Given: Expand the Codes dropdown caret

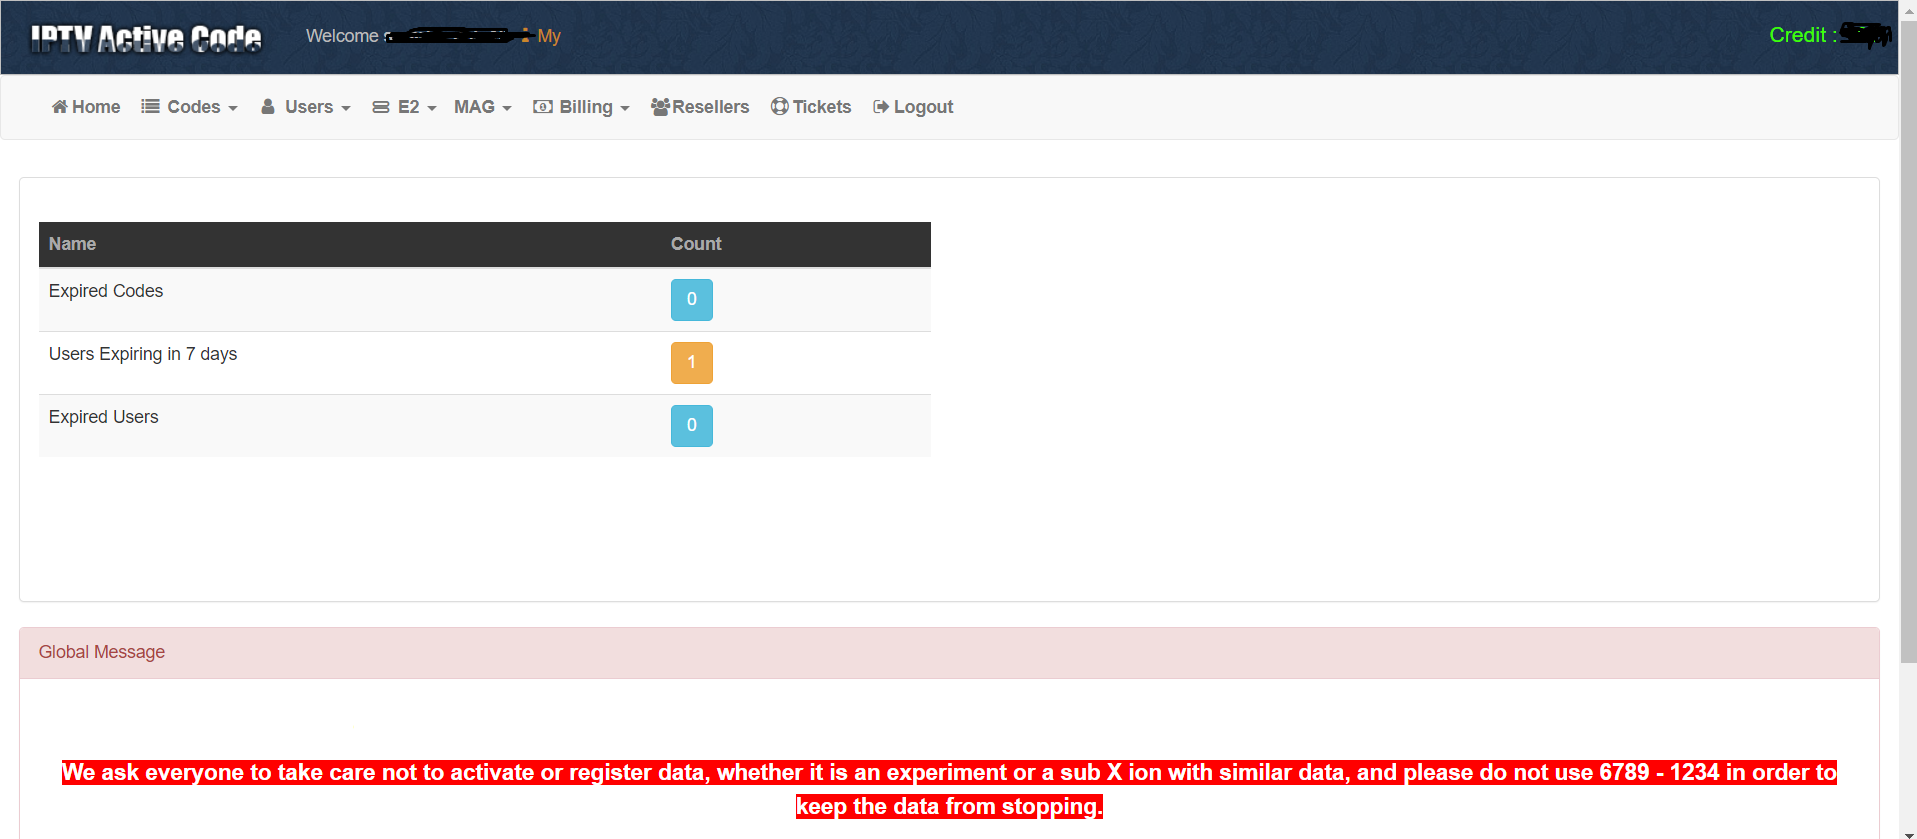Looking at the screenshot, I should 233,108.
